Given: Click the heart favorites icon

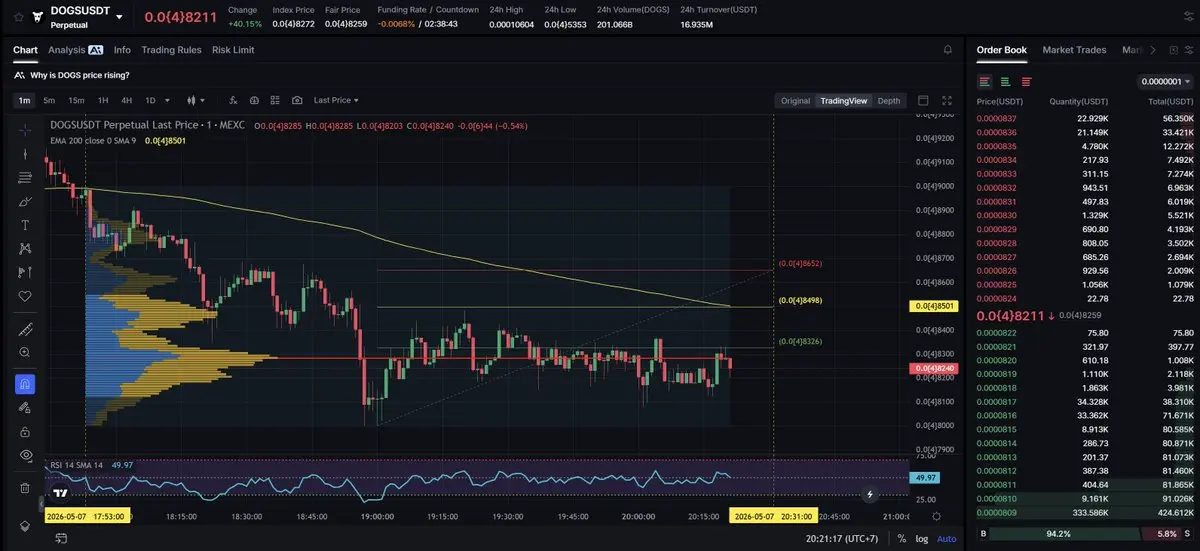Looking at the screenshot, I should pyautogui.click(x=25, y=296).
